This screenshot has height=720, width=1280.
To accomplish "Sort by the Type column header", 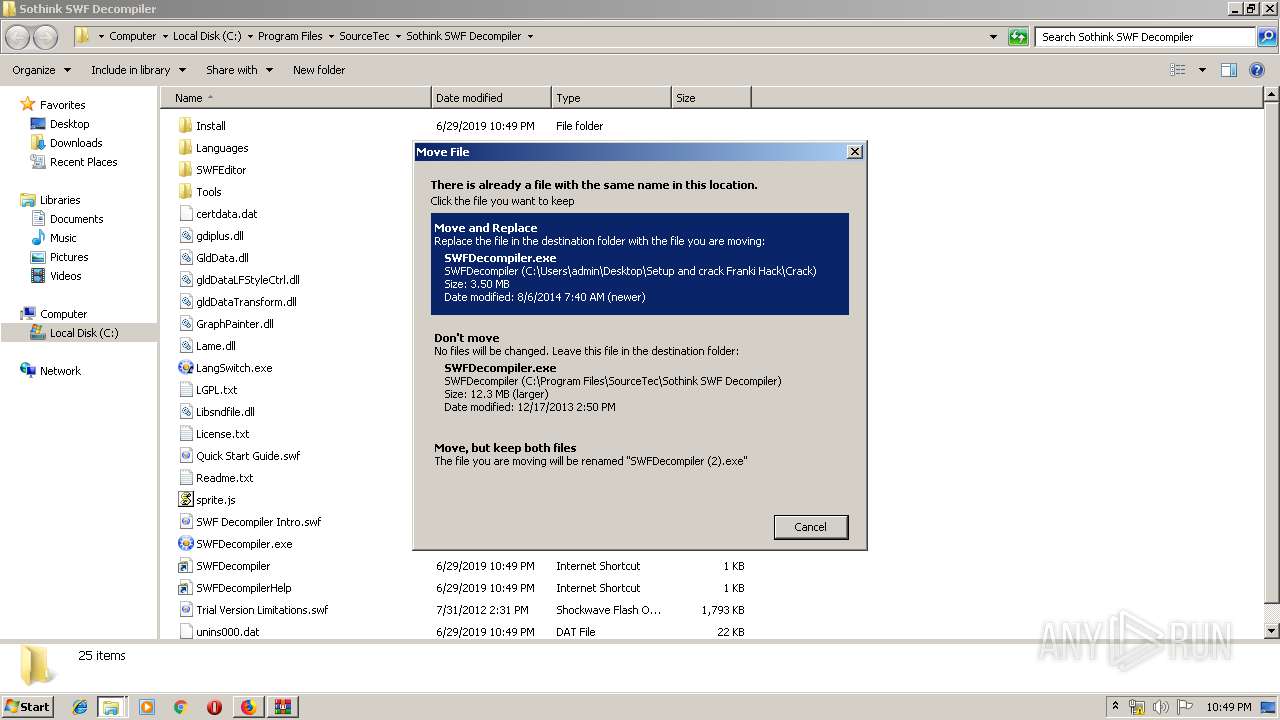I will tap(611, 98).
